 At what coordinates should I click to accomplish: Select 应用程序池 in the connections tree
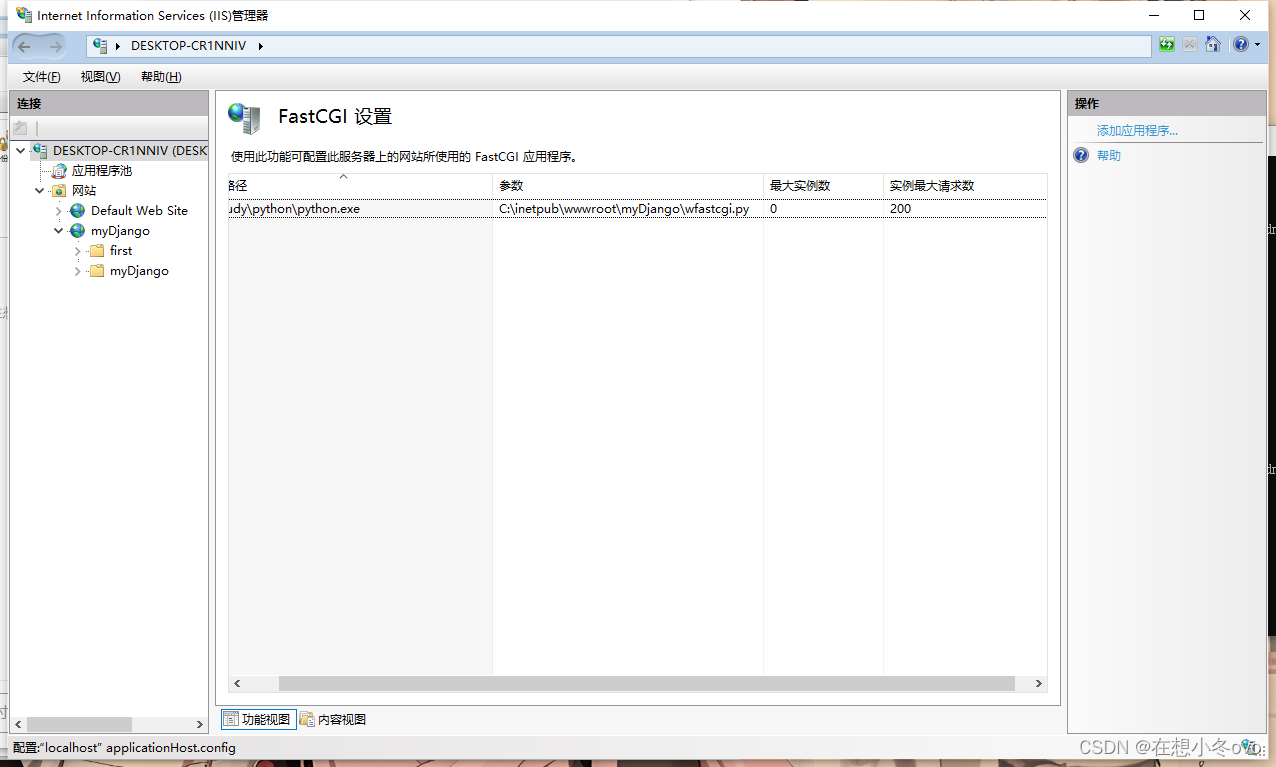pos(102,171)
